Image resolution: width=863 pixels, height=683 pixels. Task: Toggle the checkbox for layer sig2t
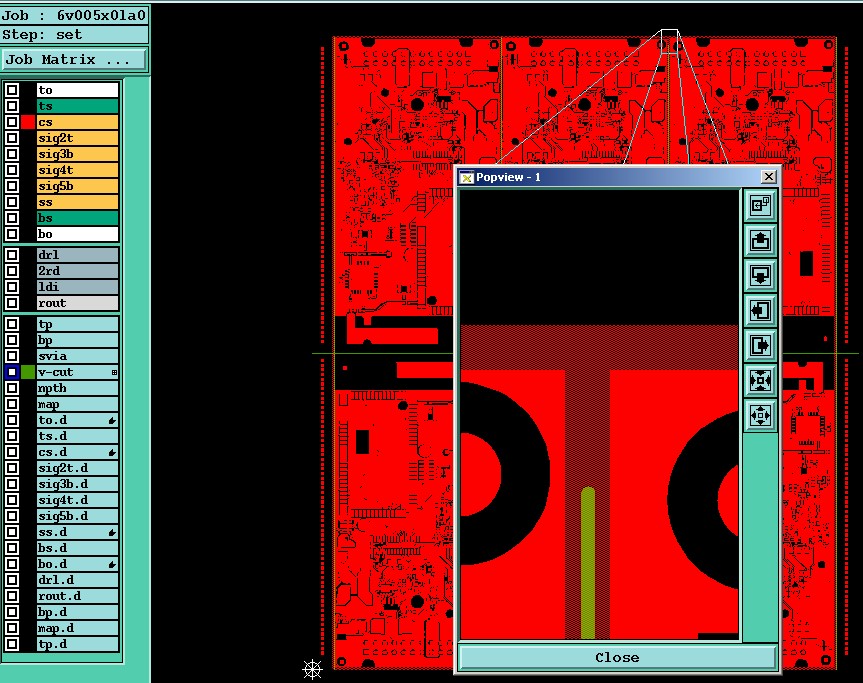click(12, 138)
